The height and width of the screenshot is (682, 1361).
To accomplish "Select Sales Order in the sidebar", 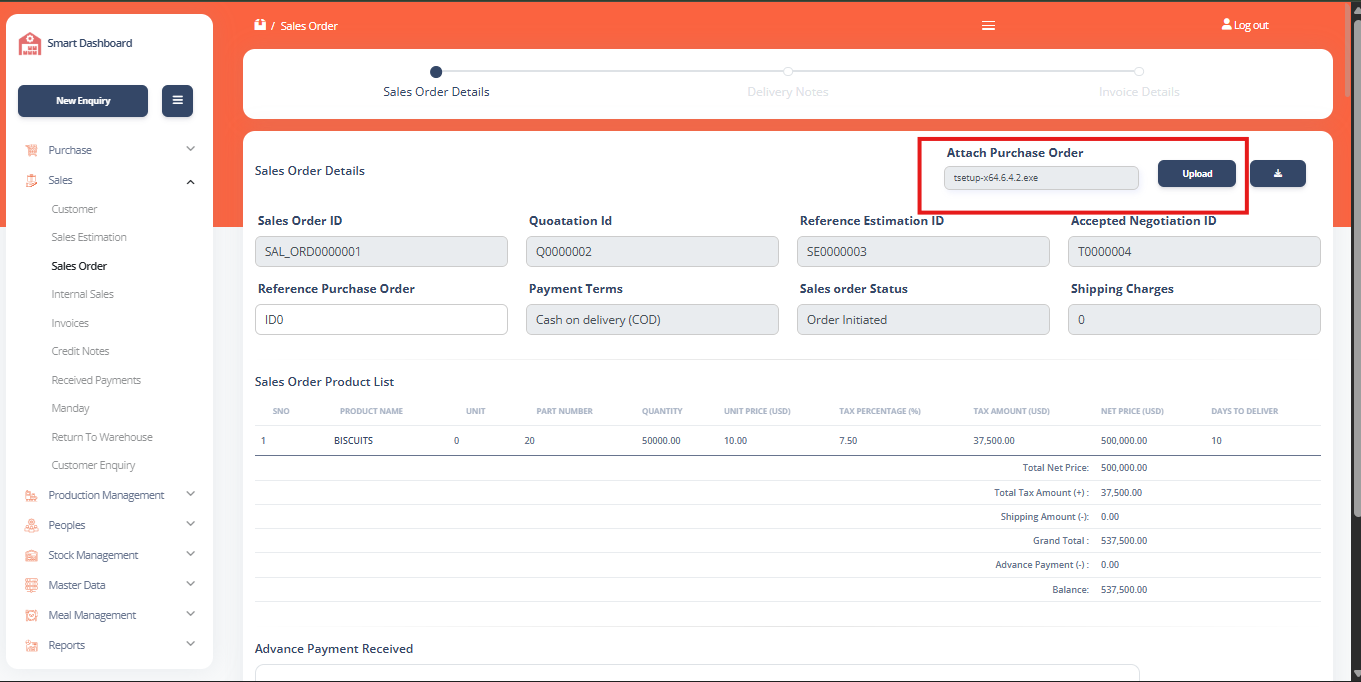I will point(79,266).
